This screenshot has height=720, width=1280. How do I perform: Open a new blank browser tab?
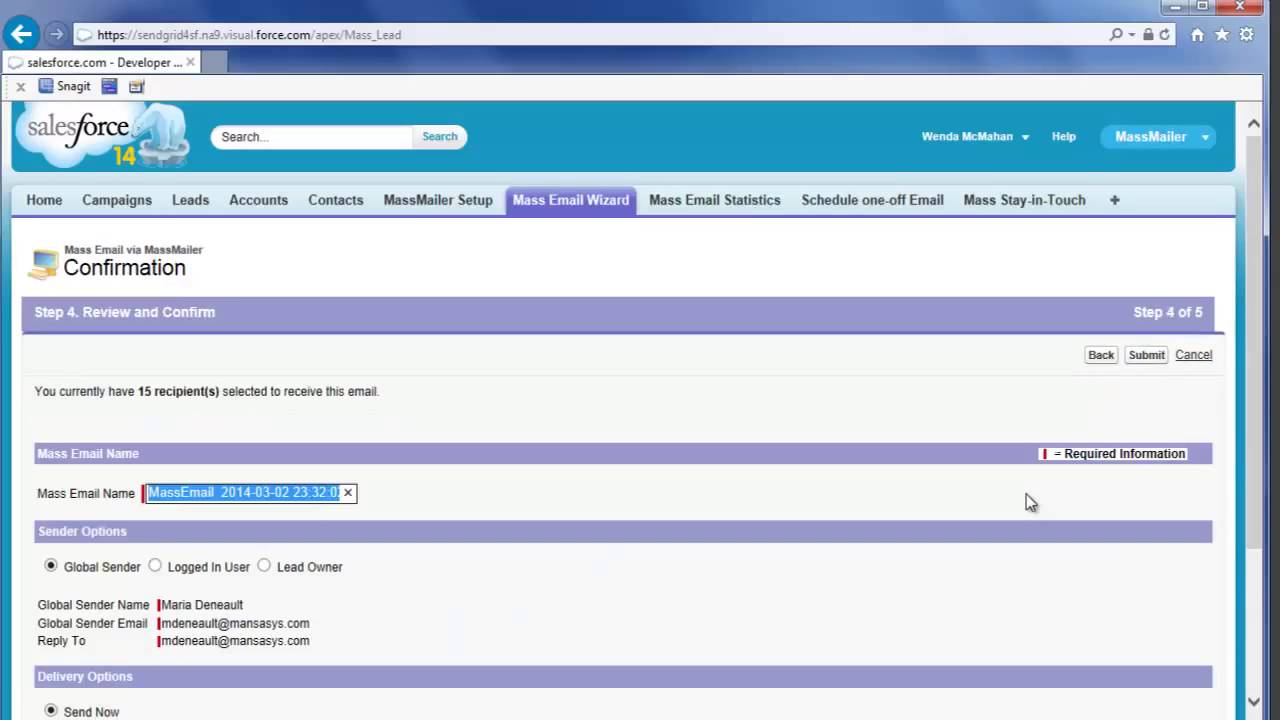[x=214, y=62]
